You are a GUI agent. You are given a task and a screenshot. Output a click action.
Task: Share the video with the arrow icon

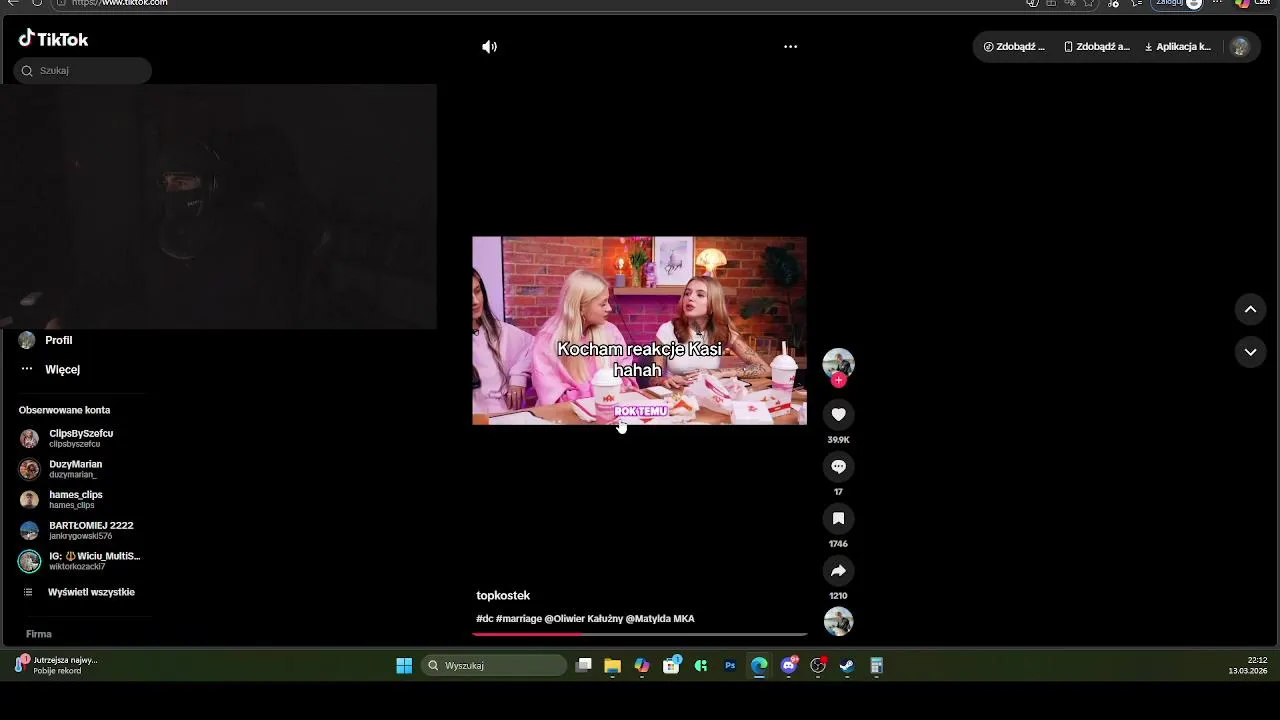click(x=838, y=571)
